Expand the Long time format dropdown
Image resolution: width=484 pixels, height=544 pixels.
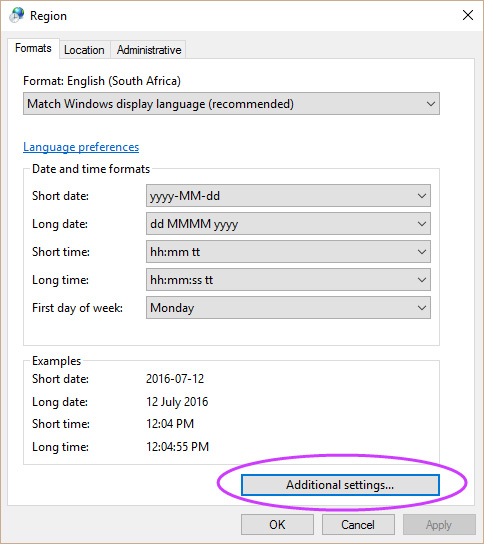(288, 280)
